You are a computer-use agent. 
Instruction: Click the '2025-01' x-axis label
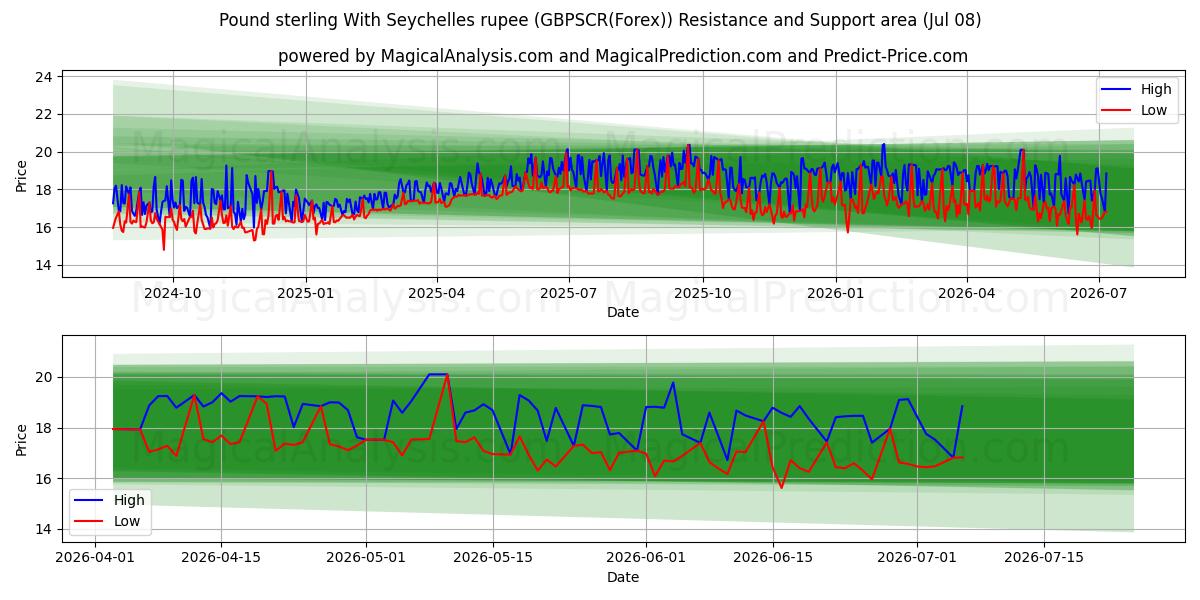pyautogui.click(x=305, y=295)
